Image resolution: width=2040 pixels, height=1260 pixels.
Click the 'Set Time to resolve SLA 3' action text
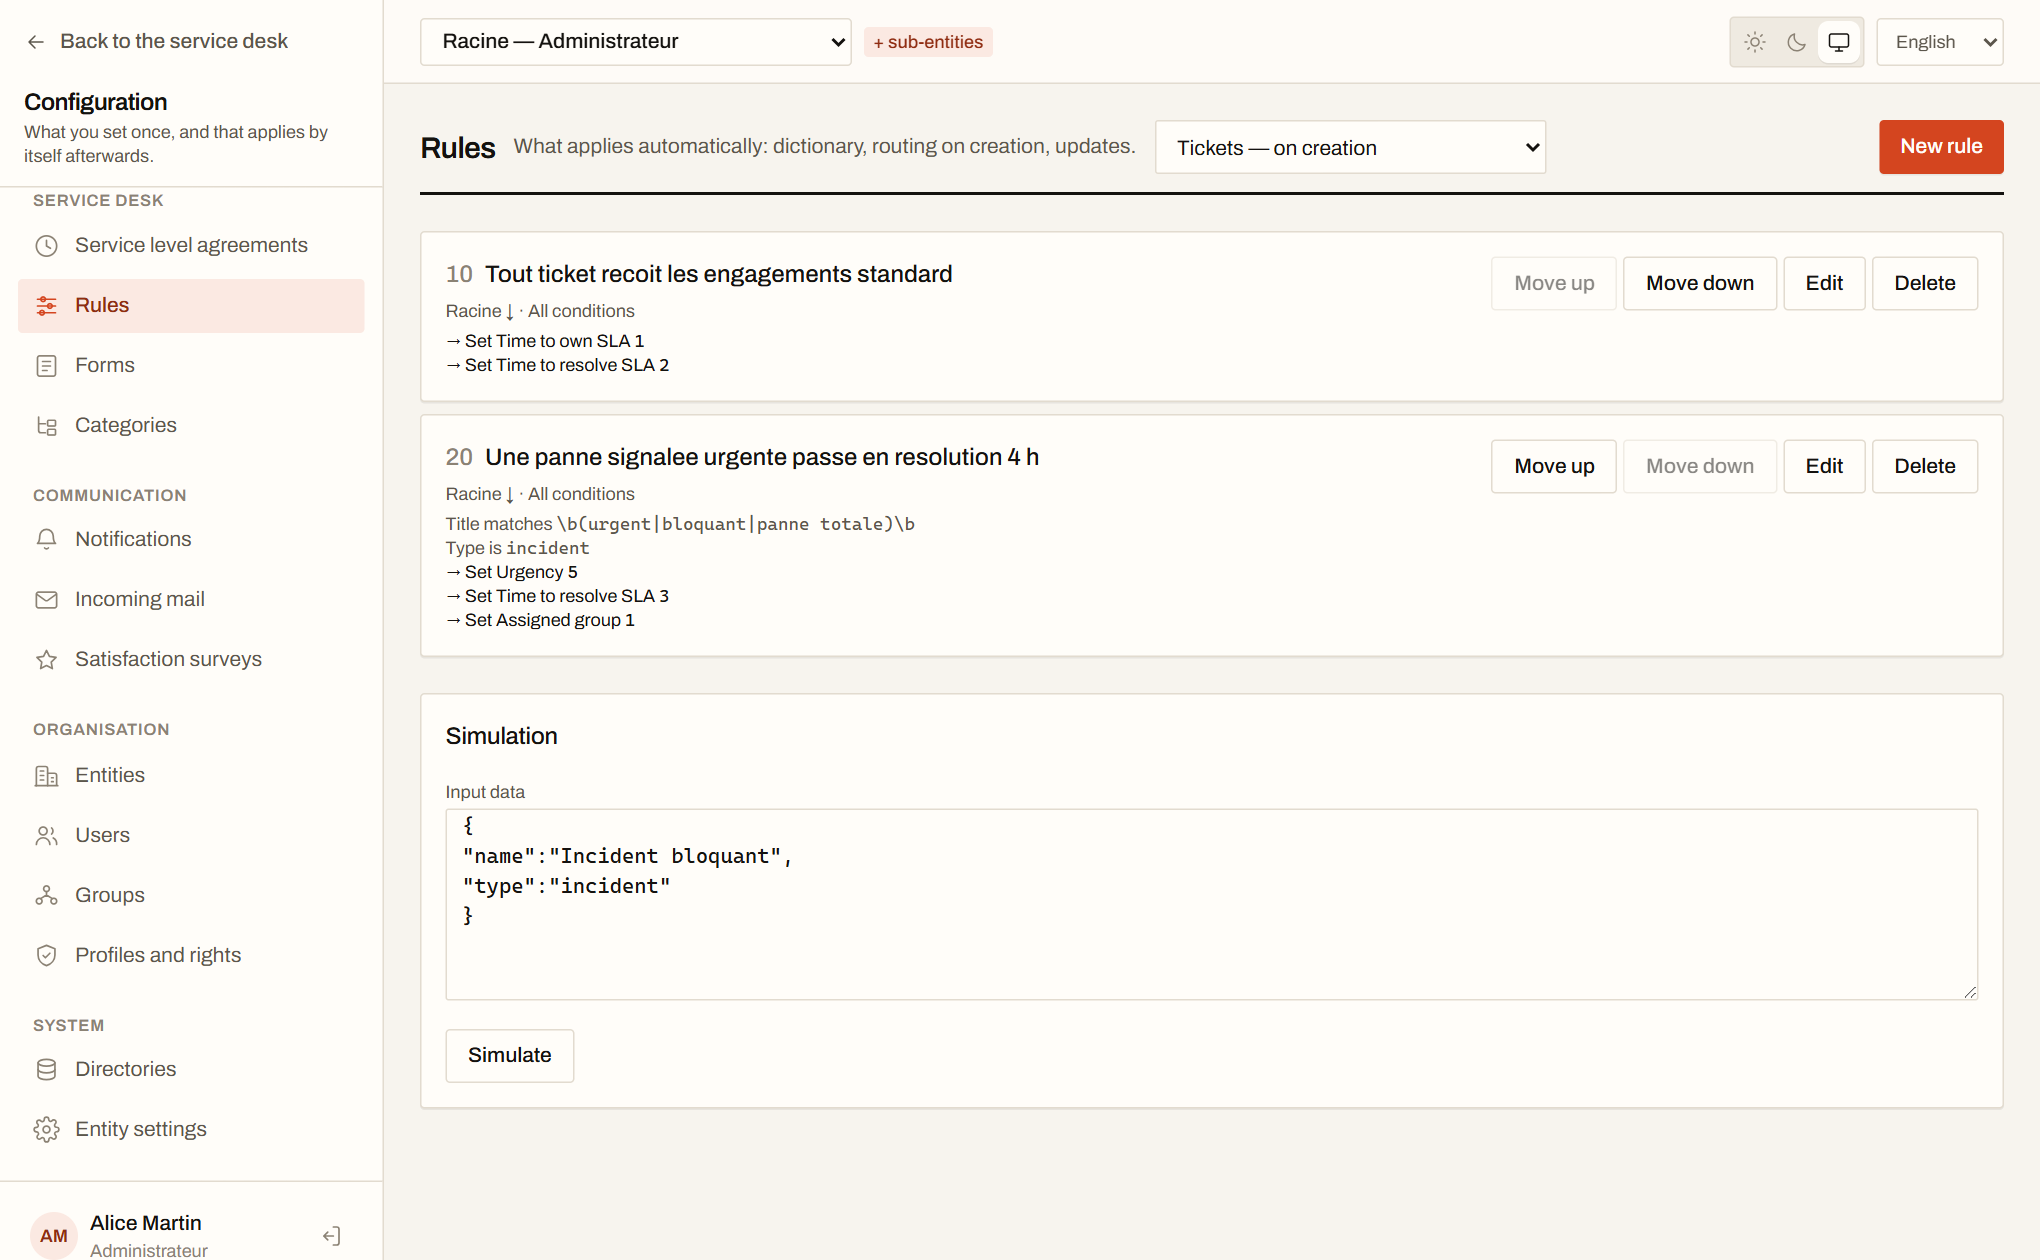(x=566, y=597)
